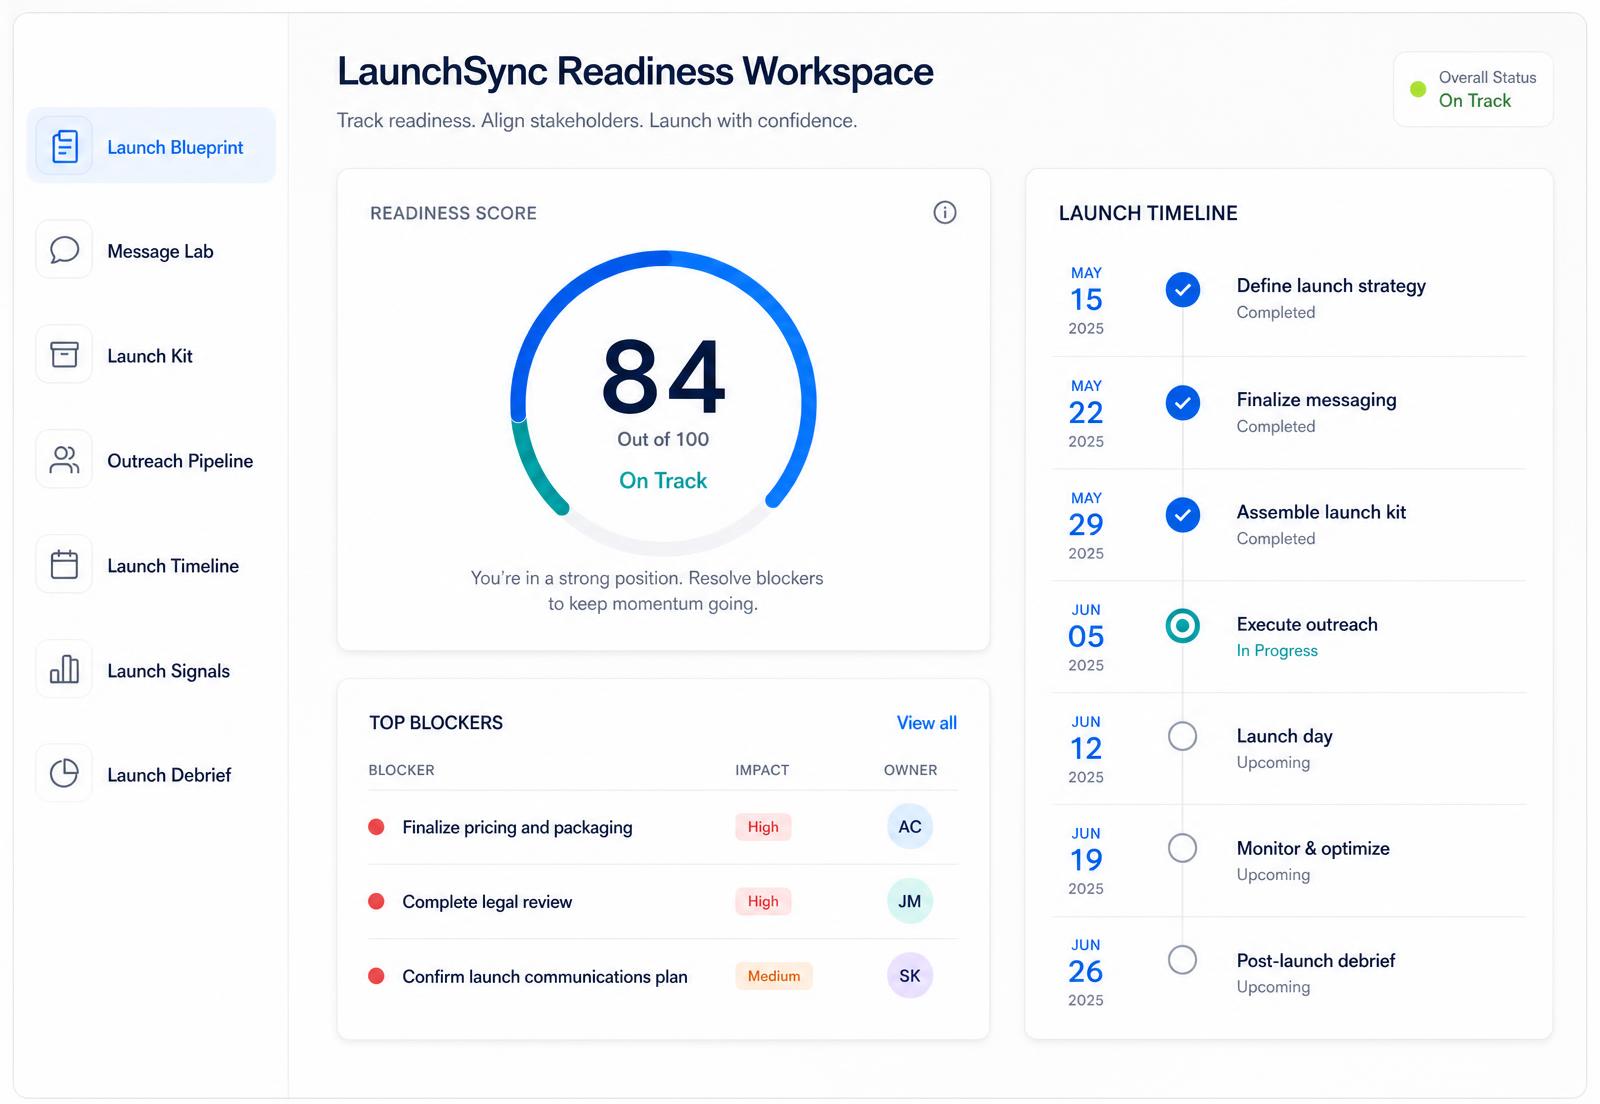Click the Out of 100 label
The image size is (1600, 1104).
[663, 439]
